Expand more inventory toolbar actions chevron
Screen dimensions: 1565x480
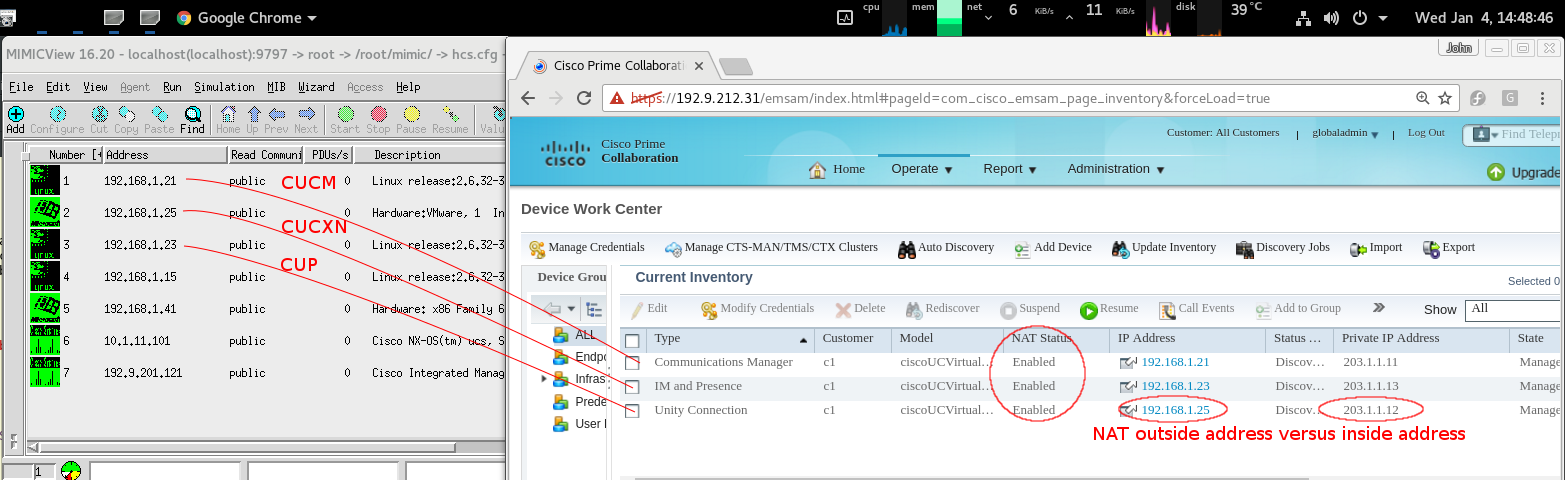(1378, 308)
